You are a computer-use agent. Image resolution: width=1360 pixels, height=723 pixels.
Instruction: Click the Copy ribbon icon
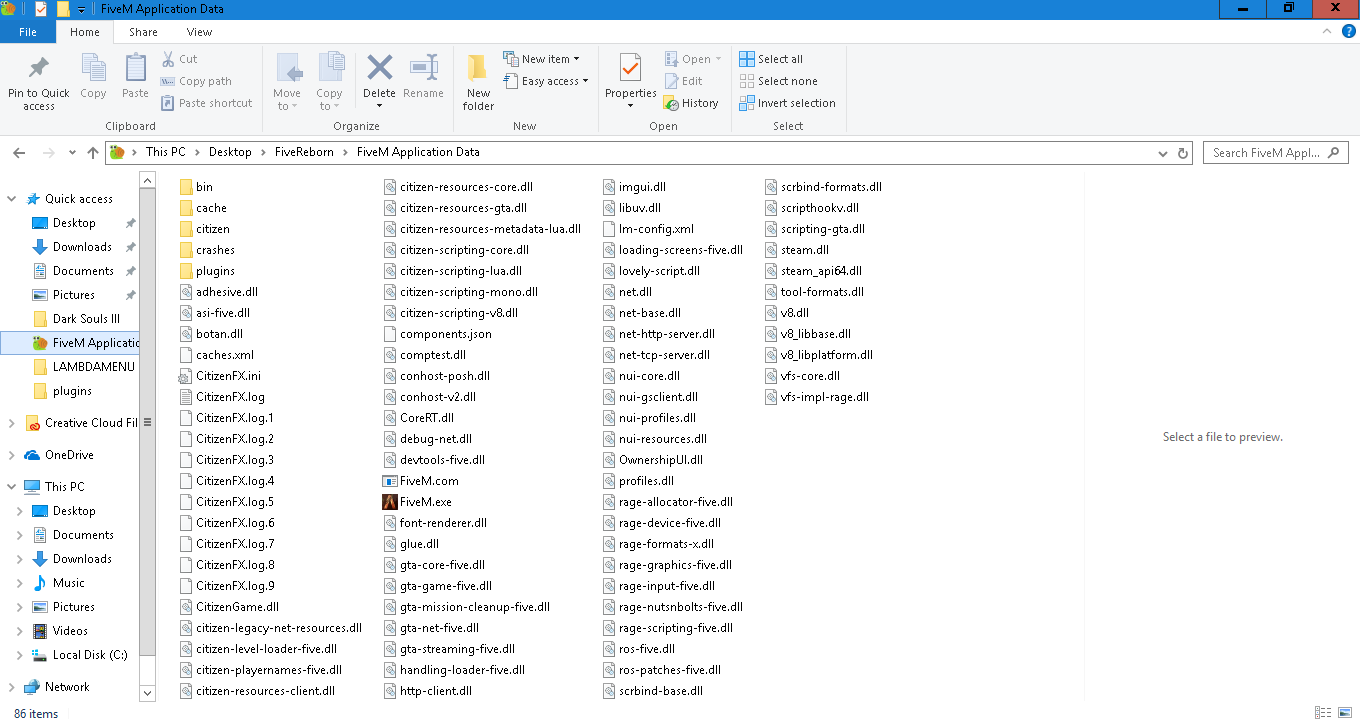93,69
